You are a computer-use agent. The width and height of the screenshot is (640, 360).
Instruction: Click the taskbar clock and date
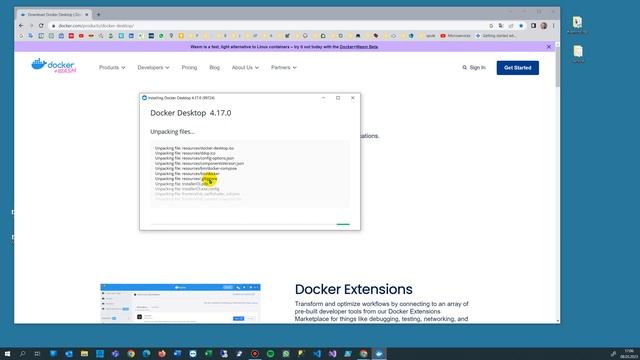(x=629, y=354)
